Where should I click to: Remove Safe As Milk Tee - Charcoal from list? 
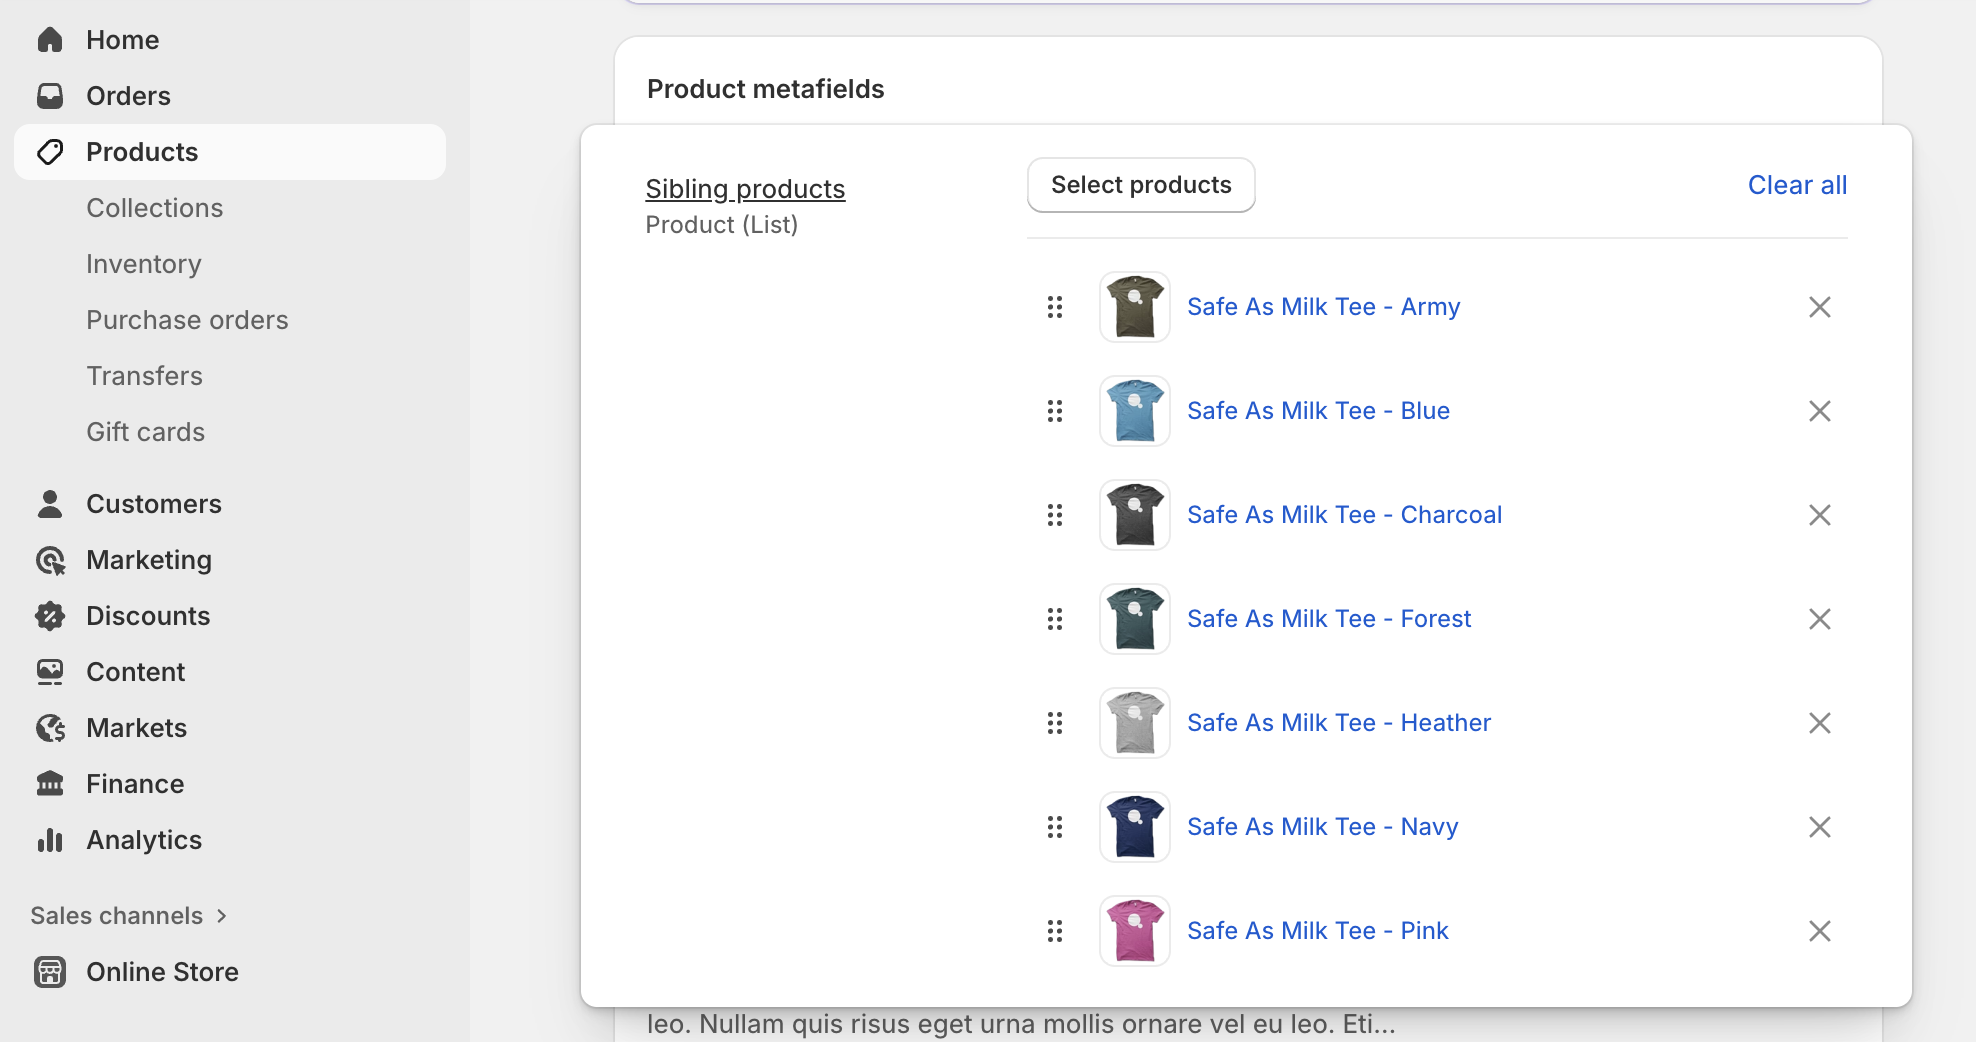coord(1819,515)
